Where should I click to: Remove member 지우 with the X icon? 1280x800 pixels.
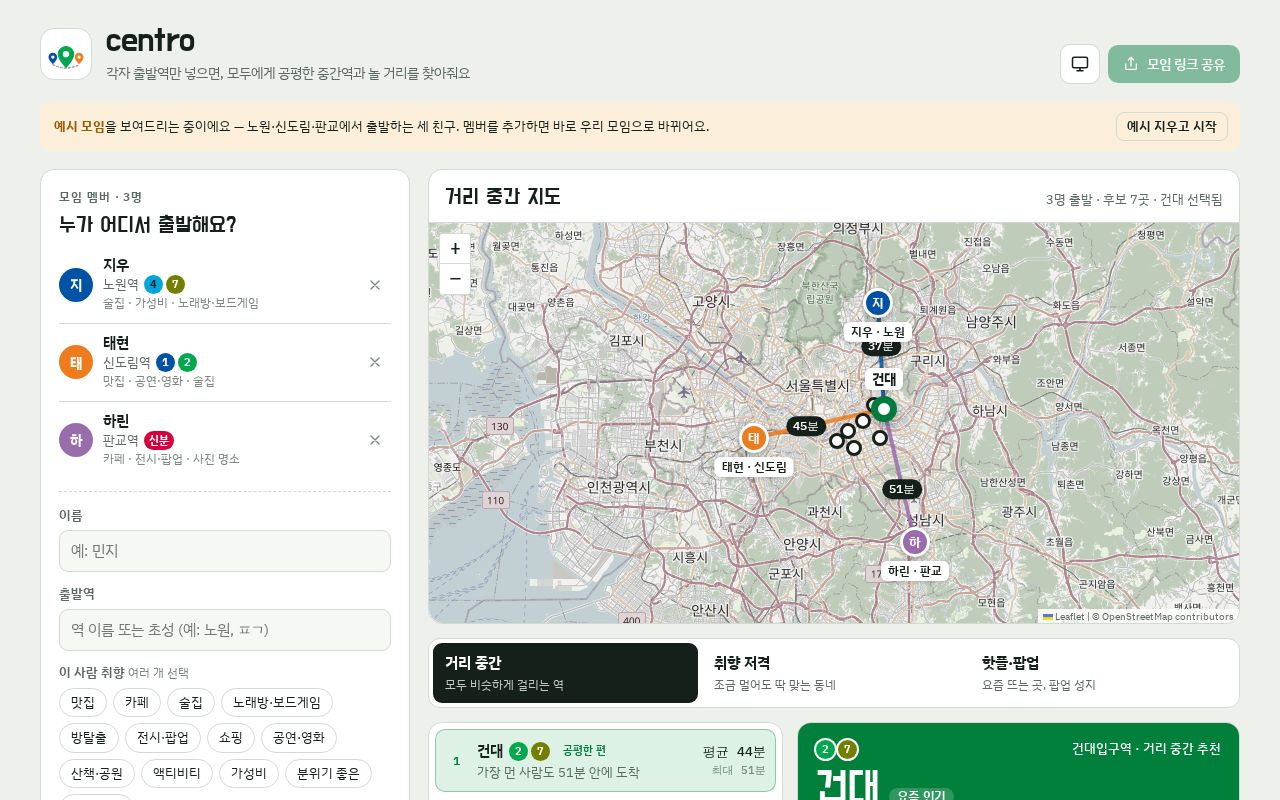(x=375, y=285)
